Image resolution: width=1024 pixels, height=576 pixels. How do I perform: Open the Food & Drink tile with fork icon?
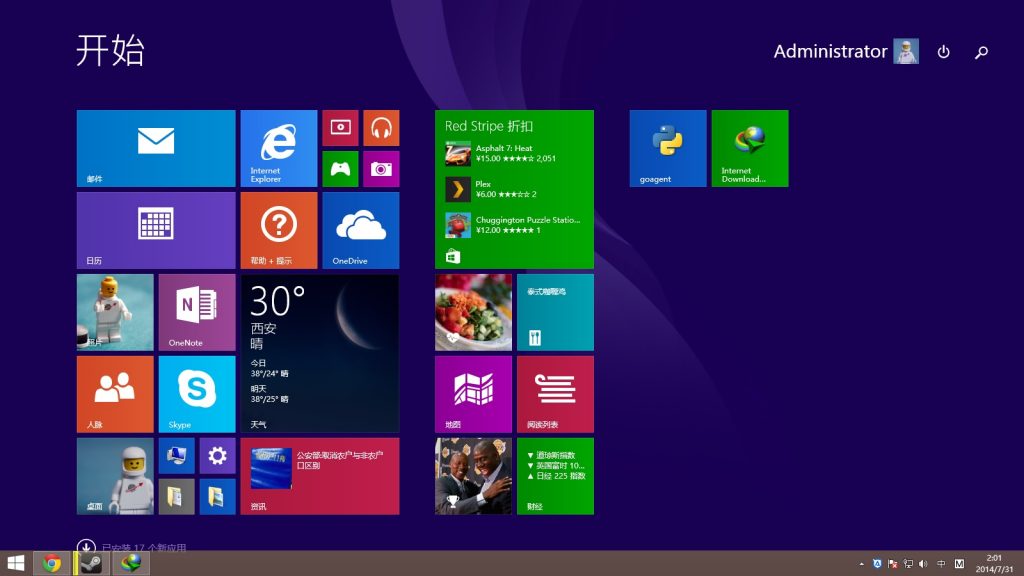[556, 312]
